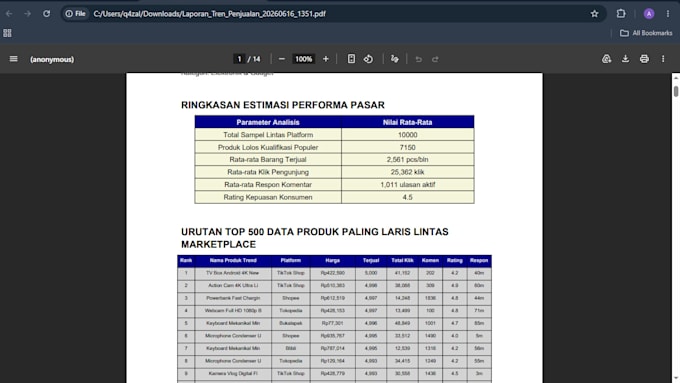Click the scrollbar up arrow
680x383 pixels.
(676, 78)
